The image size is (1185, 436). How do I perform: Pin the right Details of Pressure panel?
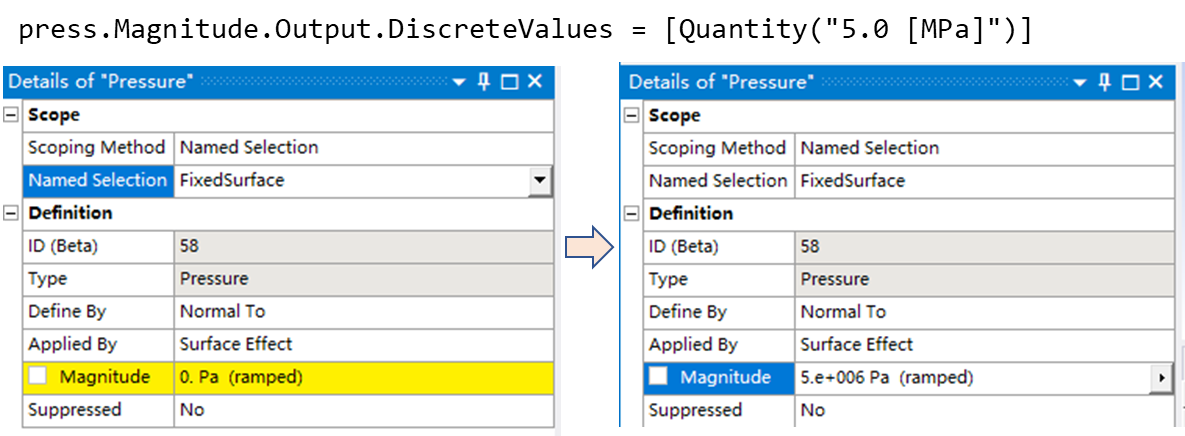tap(1105, 82)
